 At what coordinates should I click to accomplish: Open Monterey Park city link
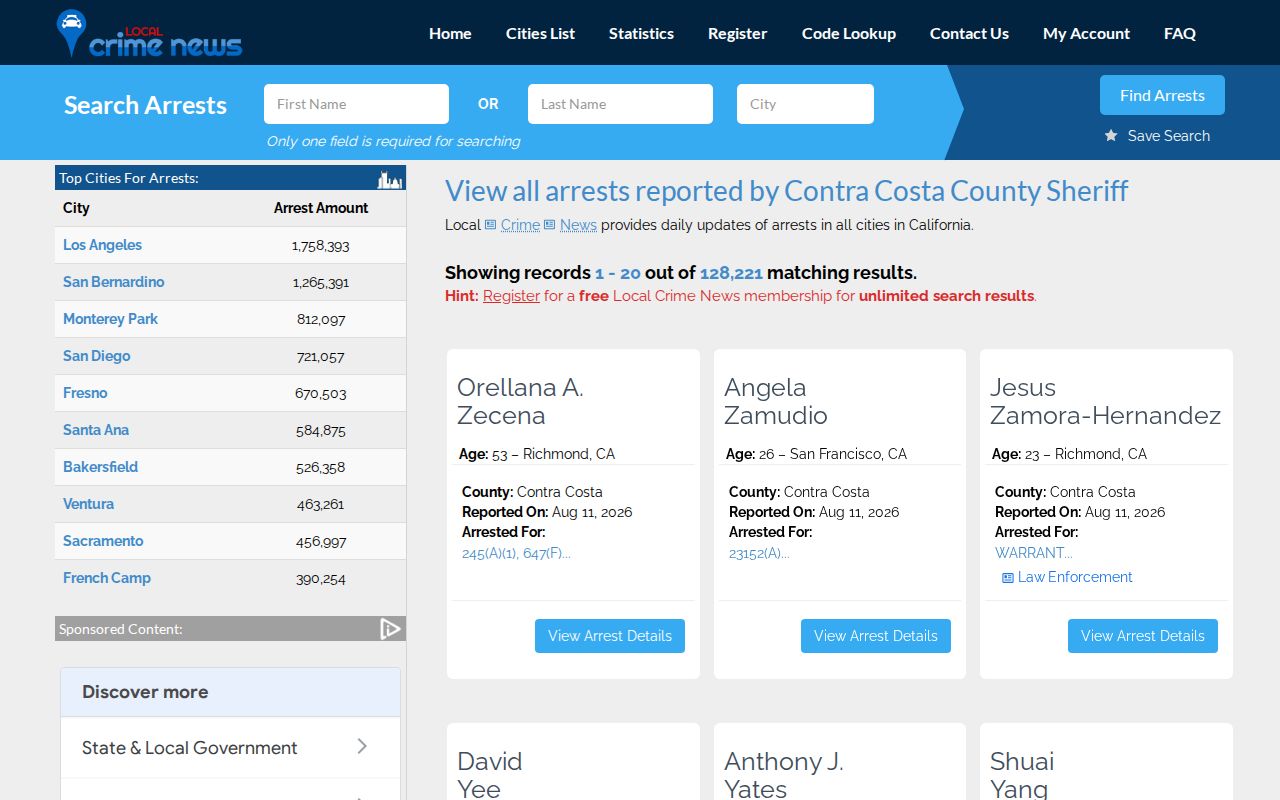110,319
